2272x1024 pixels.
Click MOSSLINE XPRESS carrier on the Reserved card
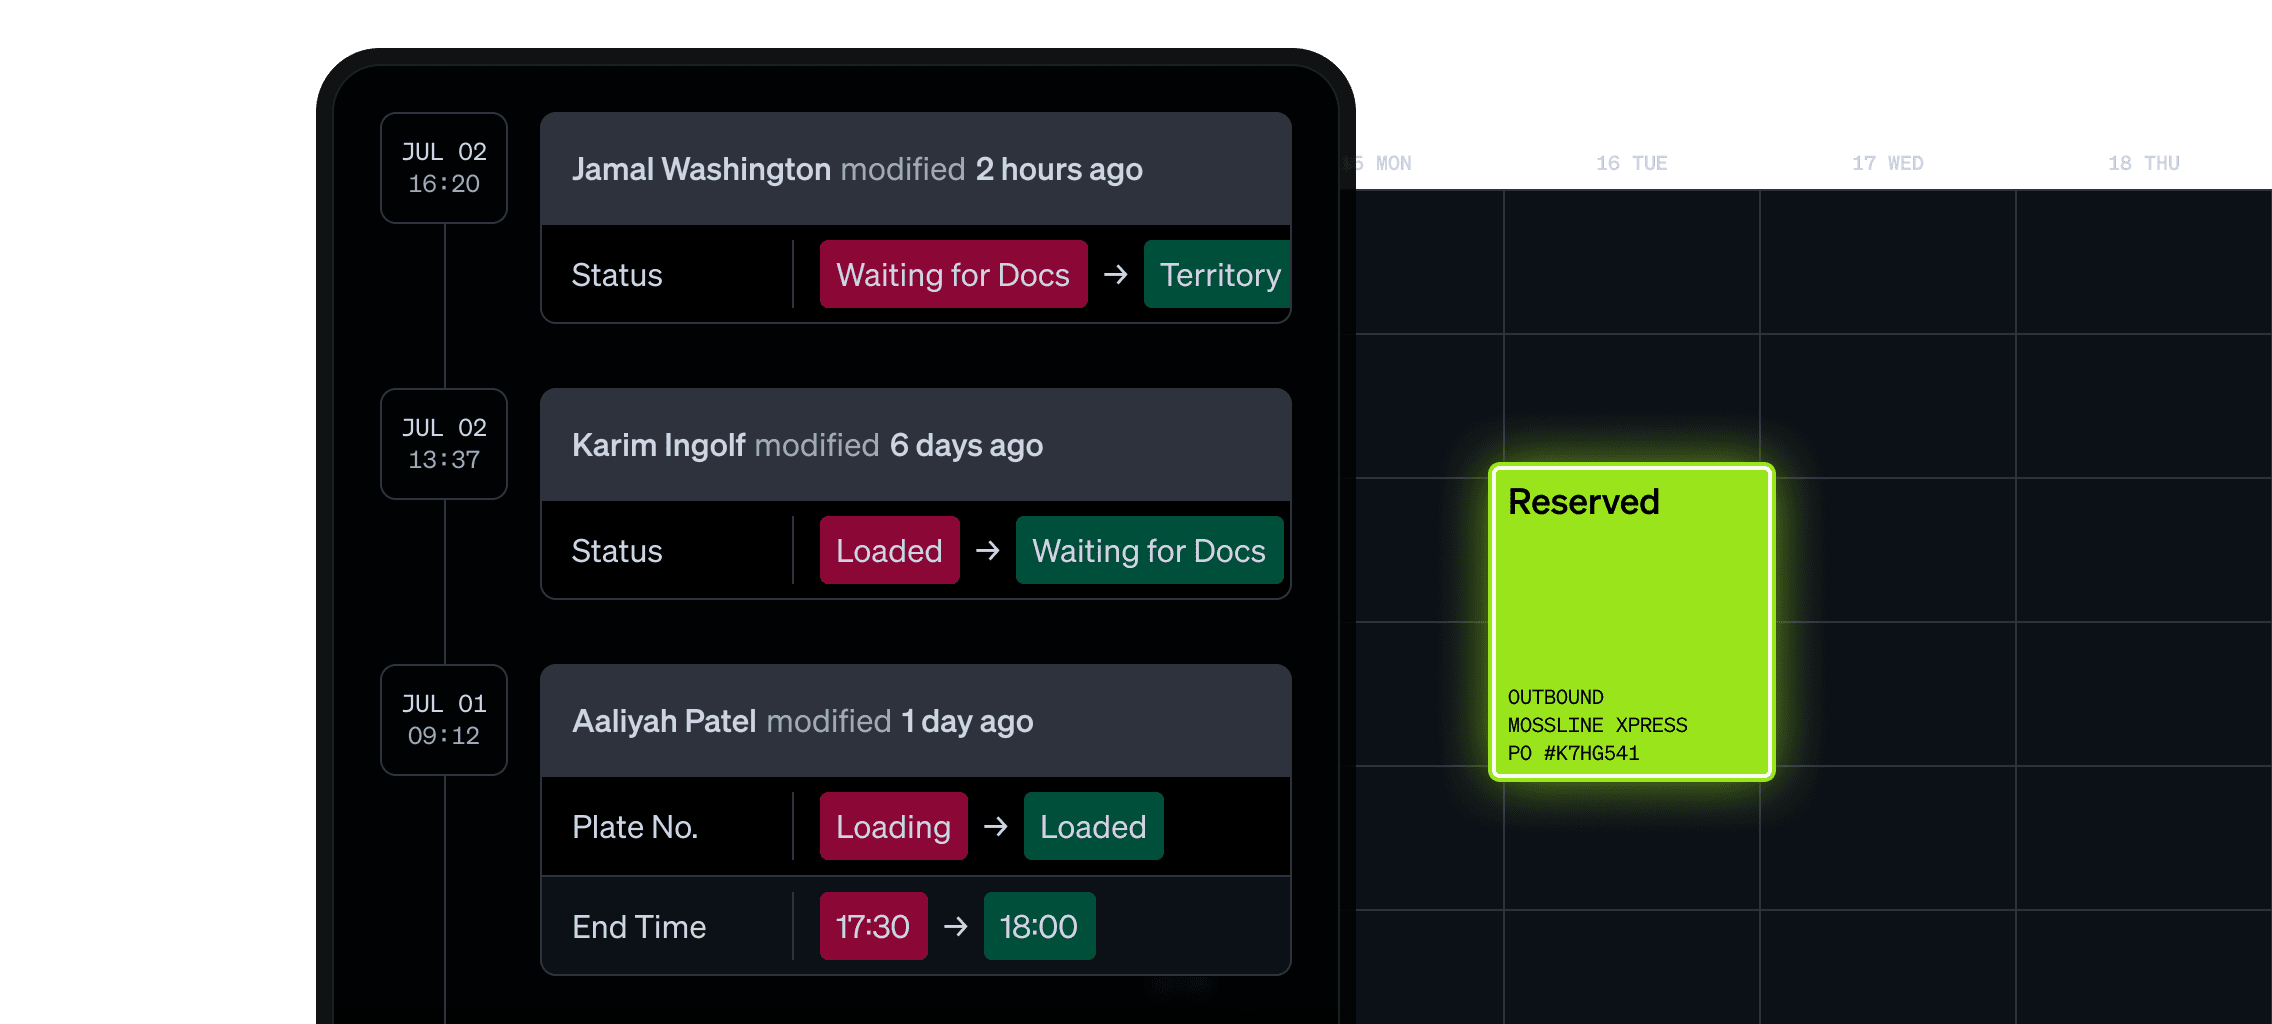pyautogui.click(x=1597, y=725)
